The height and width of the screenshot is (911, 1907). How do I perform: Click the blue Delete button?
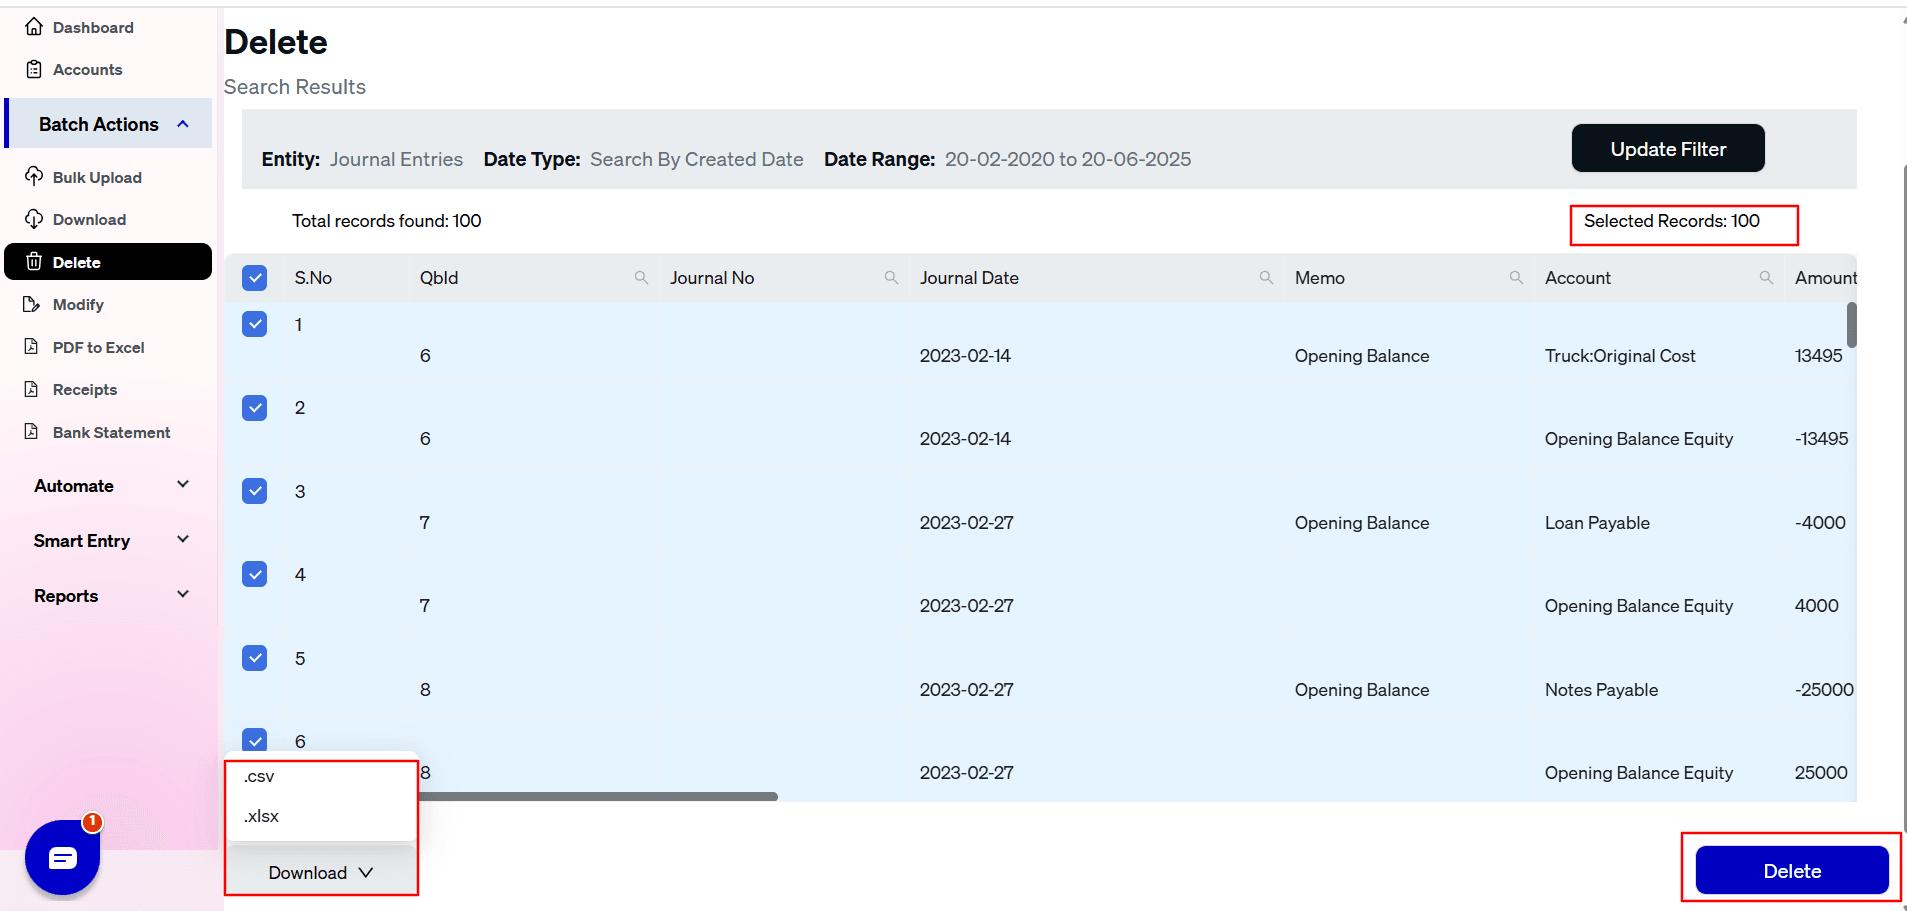(x=1792, y=871)
